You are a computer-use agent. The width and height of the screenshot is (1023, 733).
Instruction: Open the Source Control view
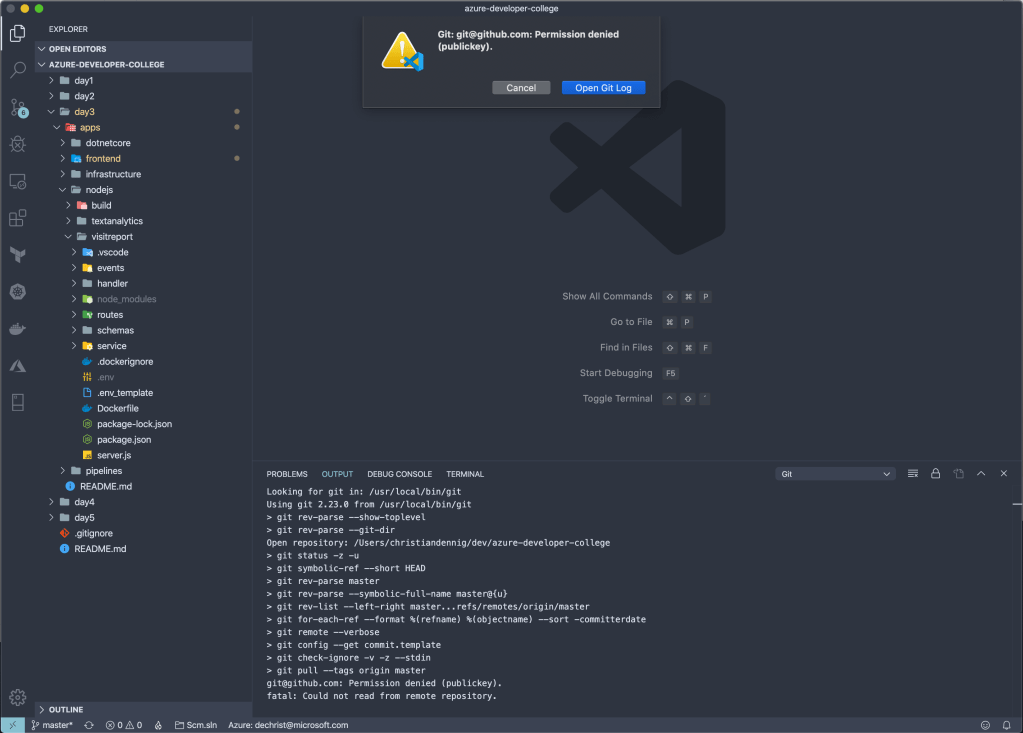[18, 107]
